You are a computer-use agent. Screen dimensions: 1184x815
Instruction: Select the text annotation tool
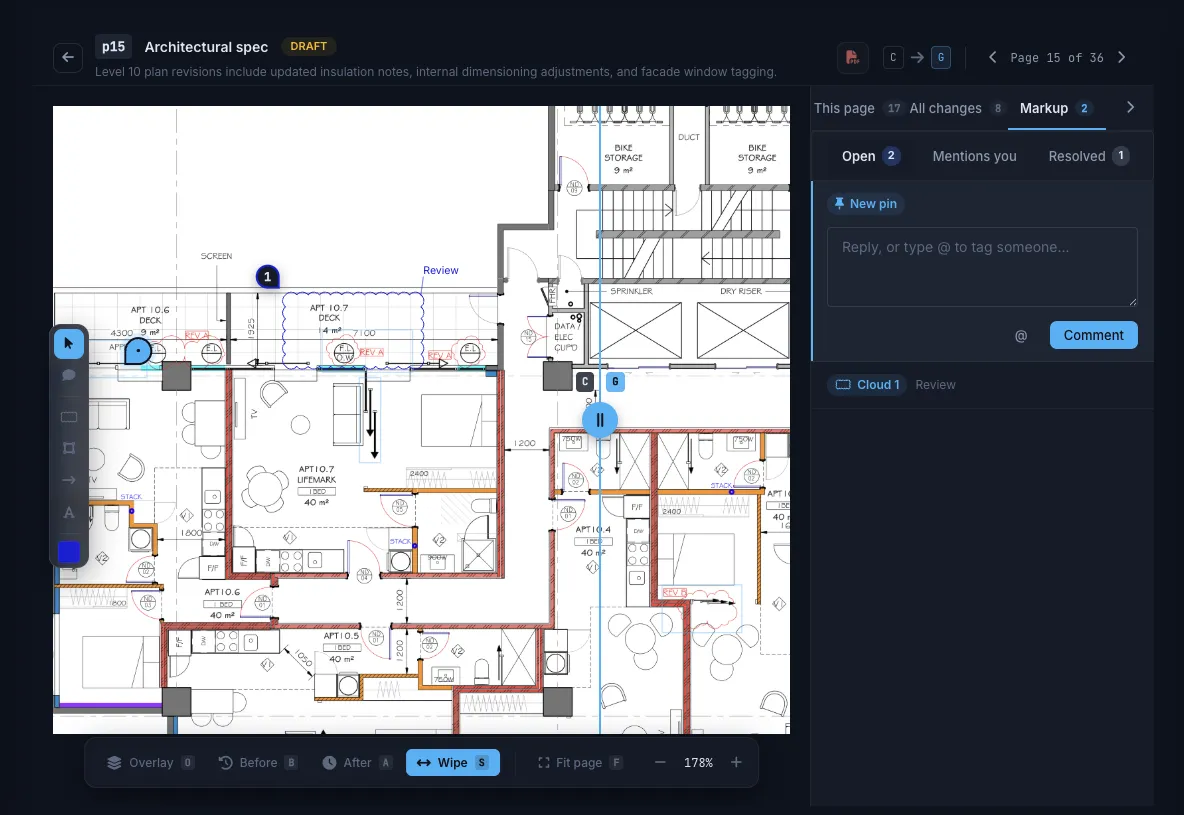click(69, 512)
